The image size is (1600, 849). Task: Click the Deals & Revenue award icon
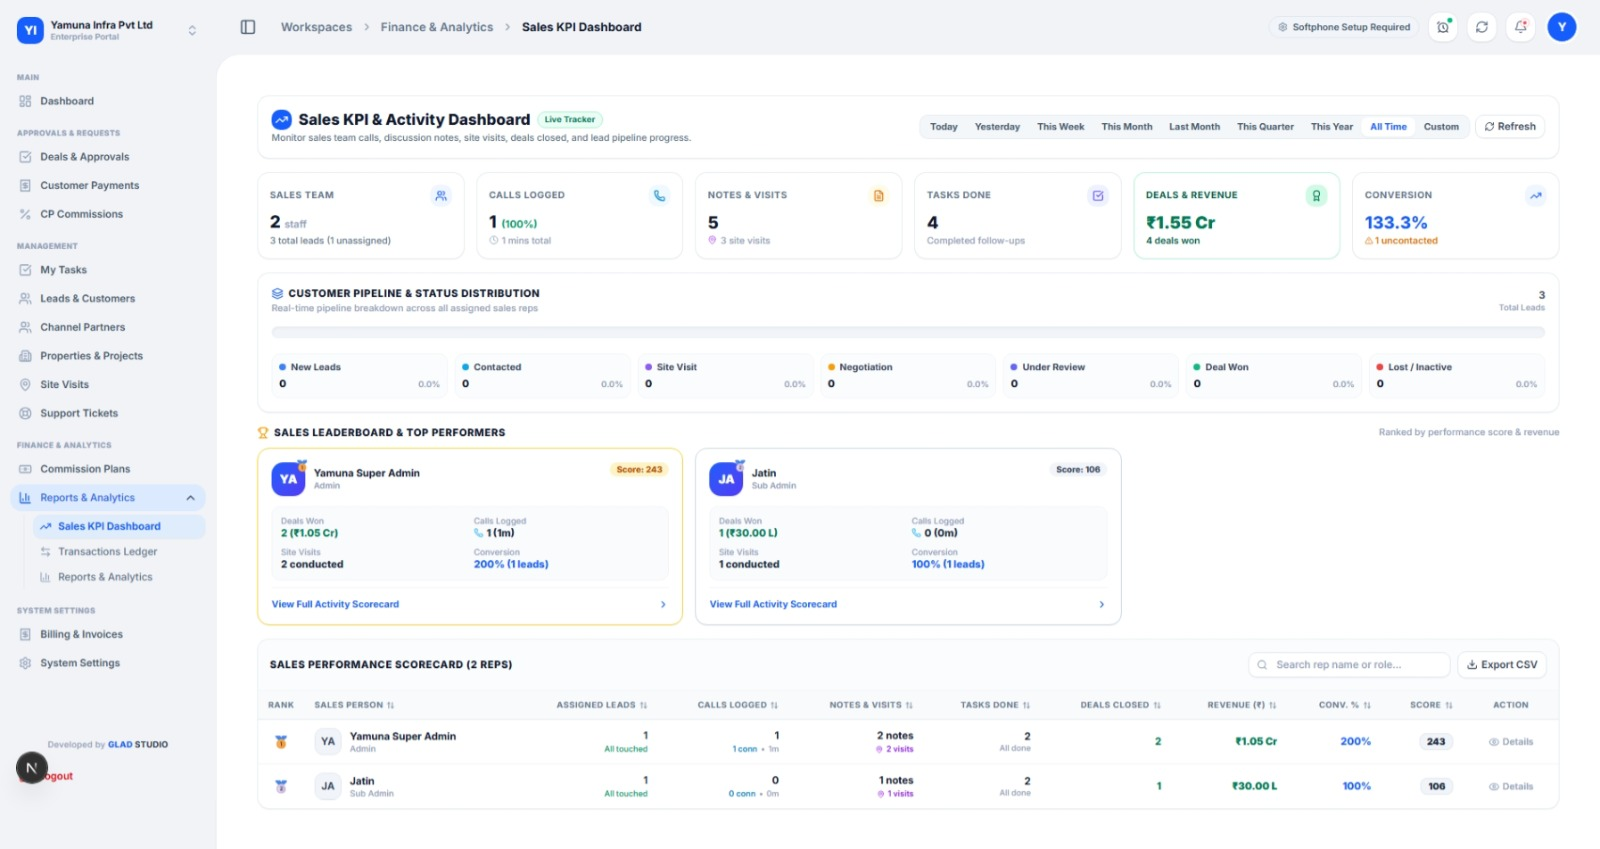coord(1317,196)
